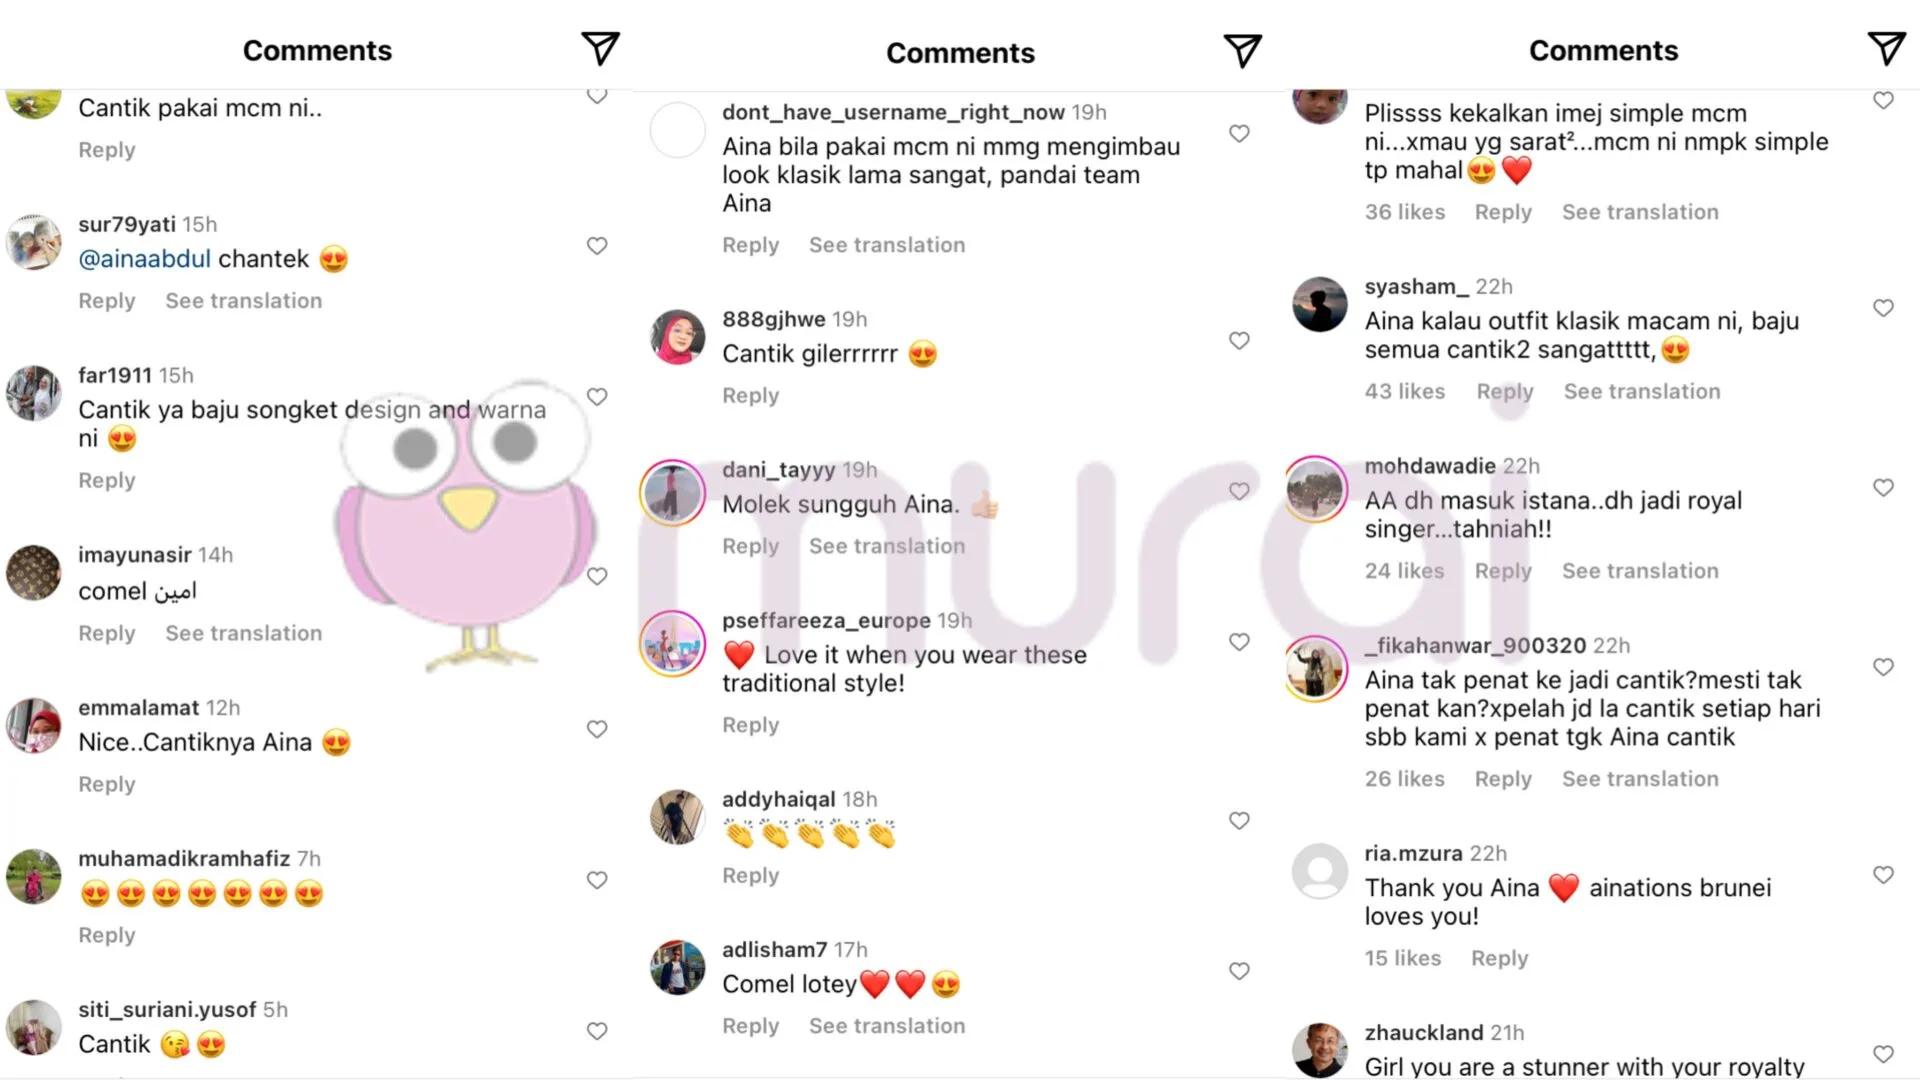Tap the share arrow in the left Comments header

(600, 48)
